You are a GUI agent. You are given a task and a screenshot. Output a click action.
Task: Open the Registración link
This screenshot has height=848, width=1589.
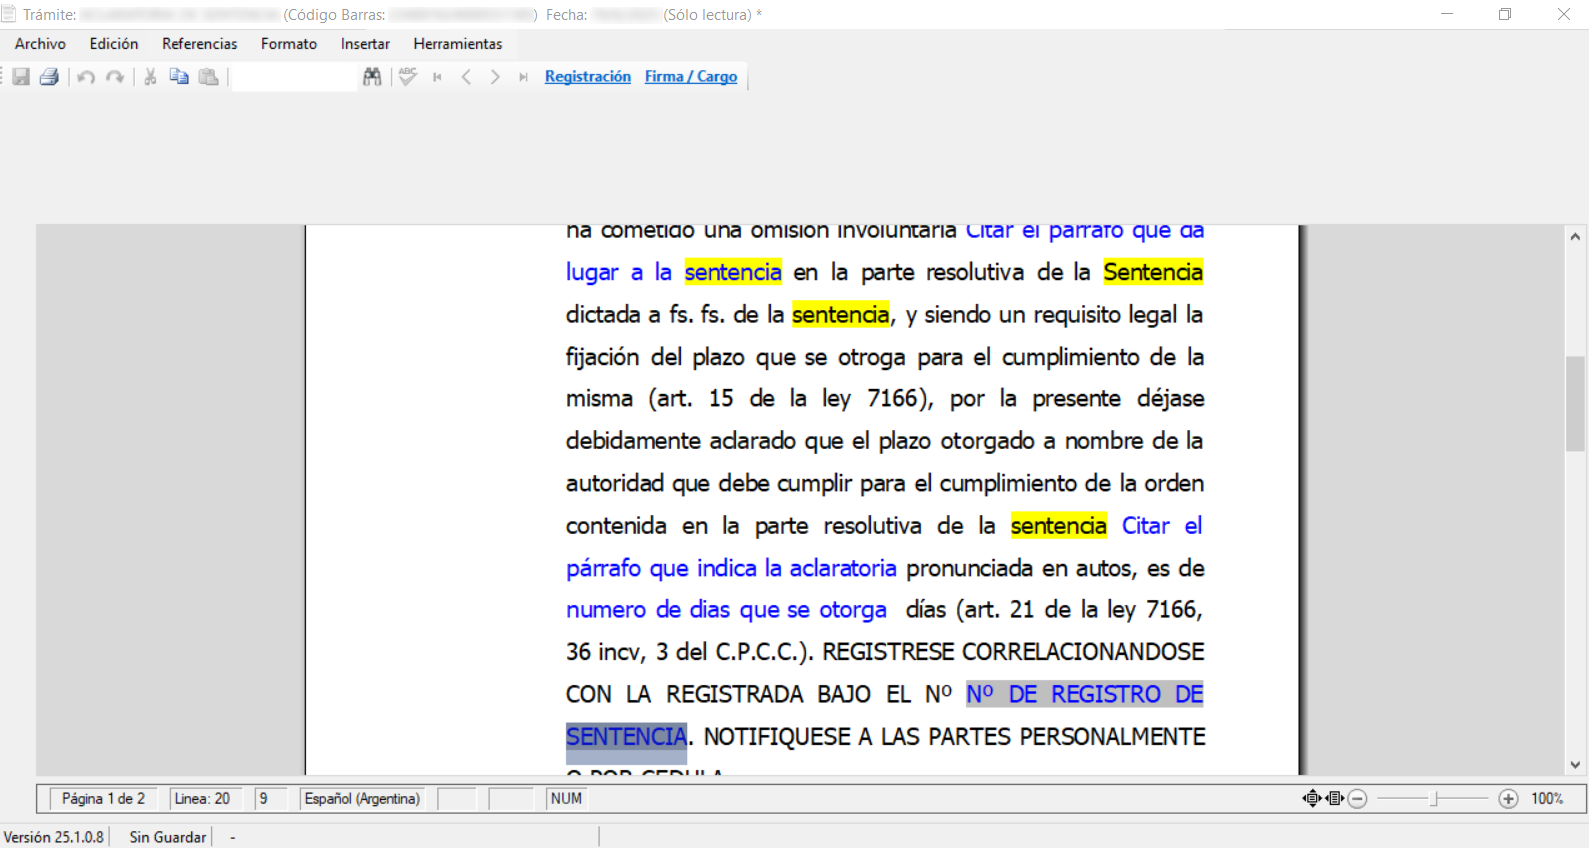pyautogui.click(x=587, y=77)
